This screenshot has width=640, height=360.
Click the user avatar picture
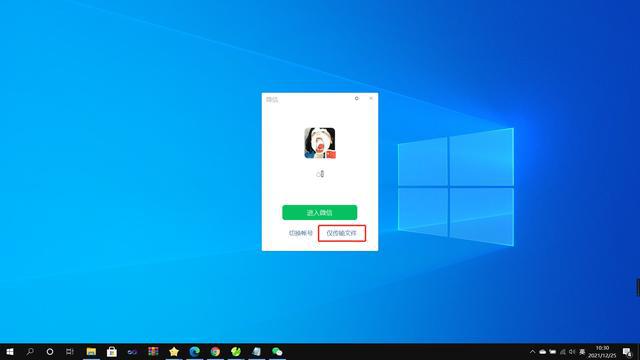point(320,143)
